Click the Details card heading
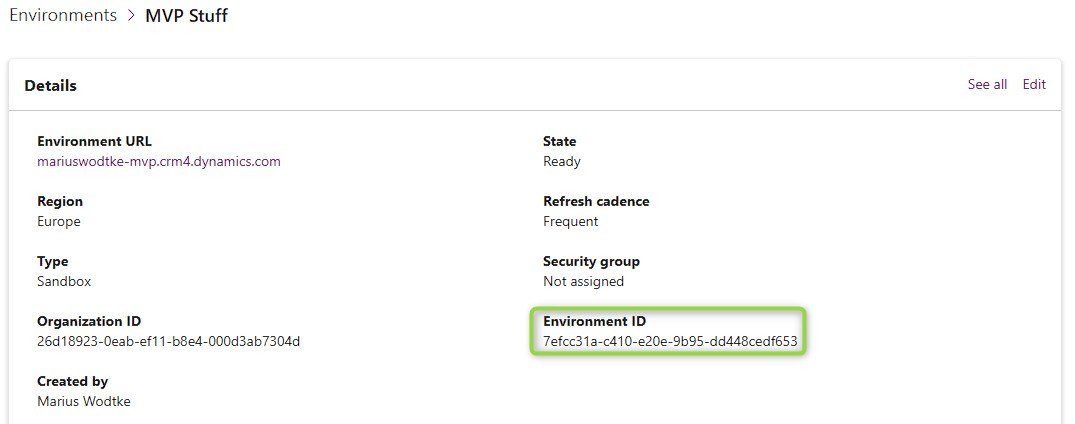This screenshot has width=1075, height=424. click(x=51, y=86)
